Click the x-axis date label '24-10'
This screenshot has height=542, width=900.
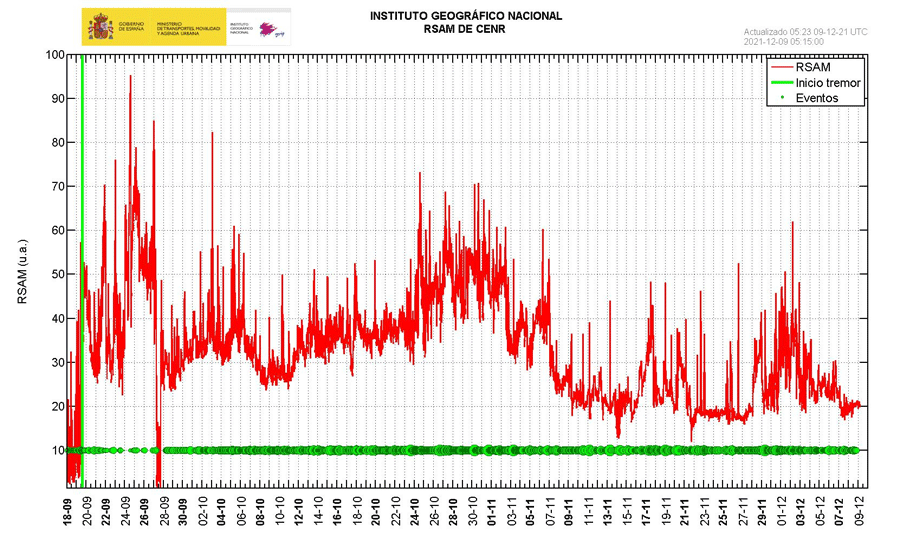coord(414,512)
